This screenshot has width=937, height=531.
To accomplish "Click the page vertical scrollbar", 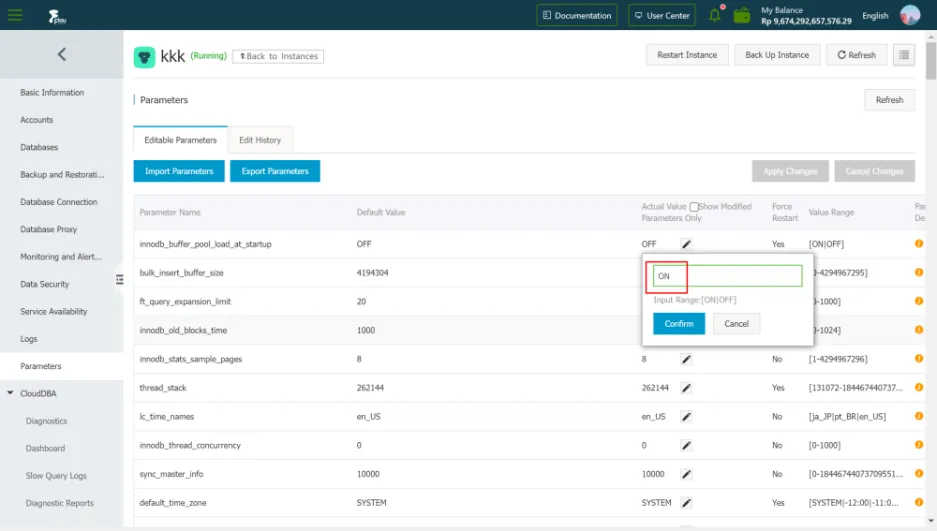I will [x=931, y=60].
